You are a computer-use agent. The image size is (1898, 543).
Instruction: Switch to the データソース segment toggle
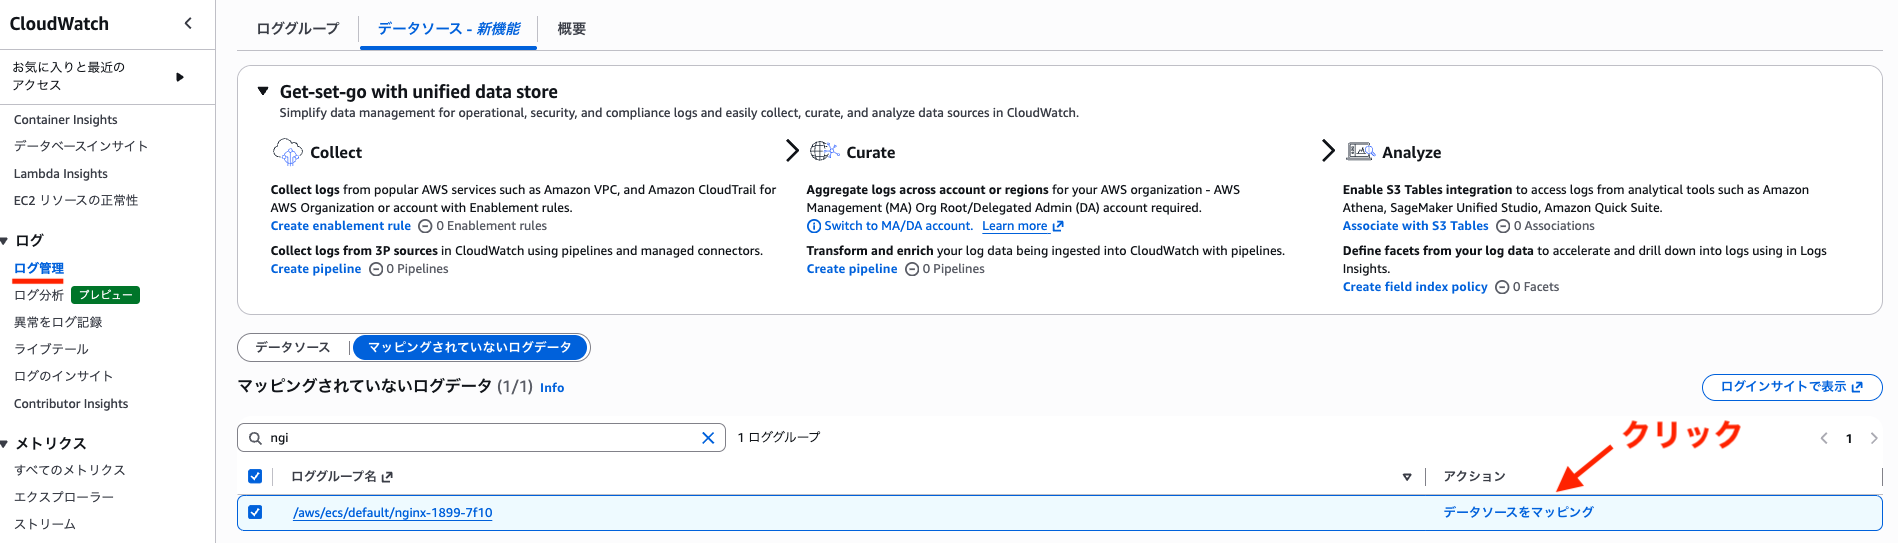tap(292, 347)
